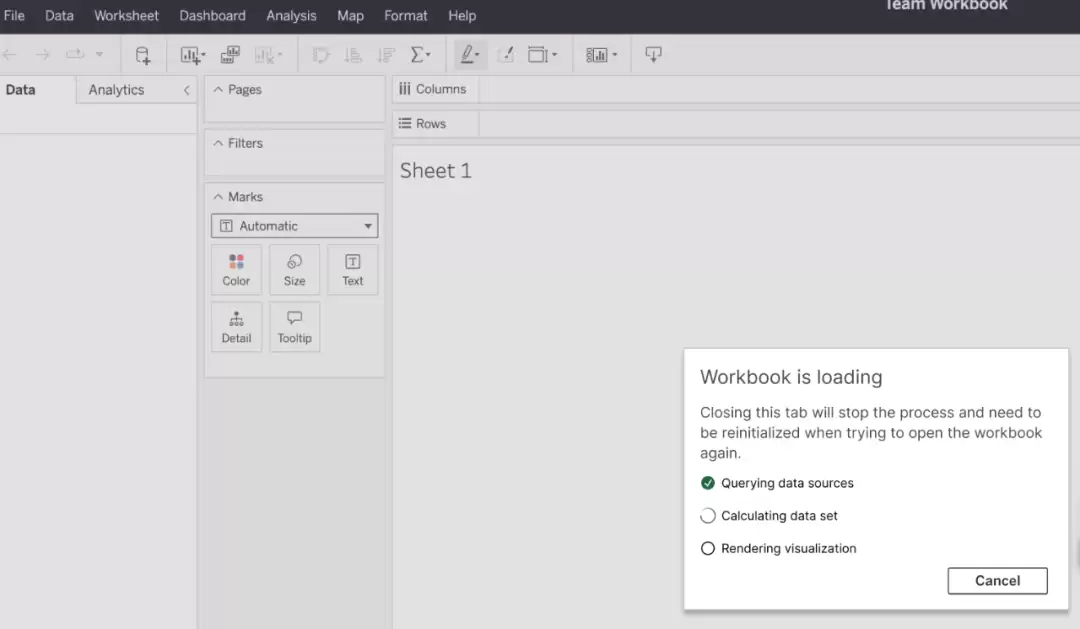
Task: Open the Tooltip marks card
Action: (295, 327)
